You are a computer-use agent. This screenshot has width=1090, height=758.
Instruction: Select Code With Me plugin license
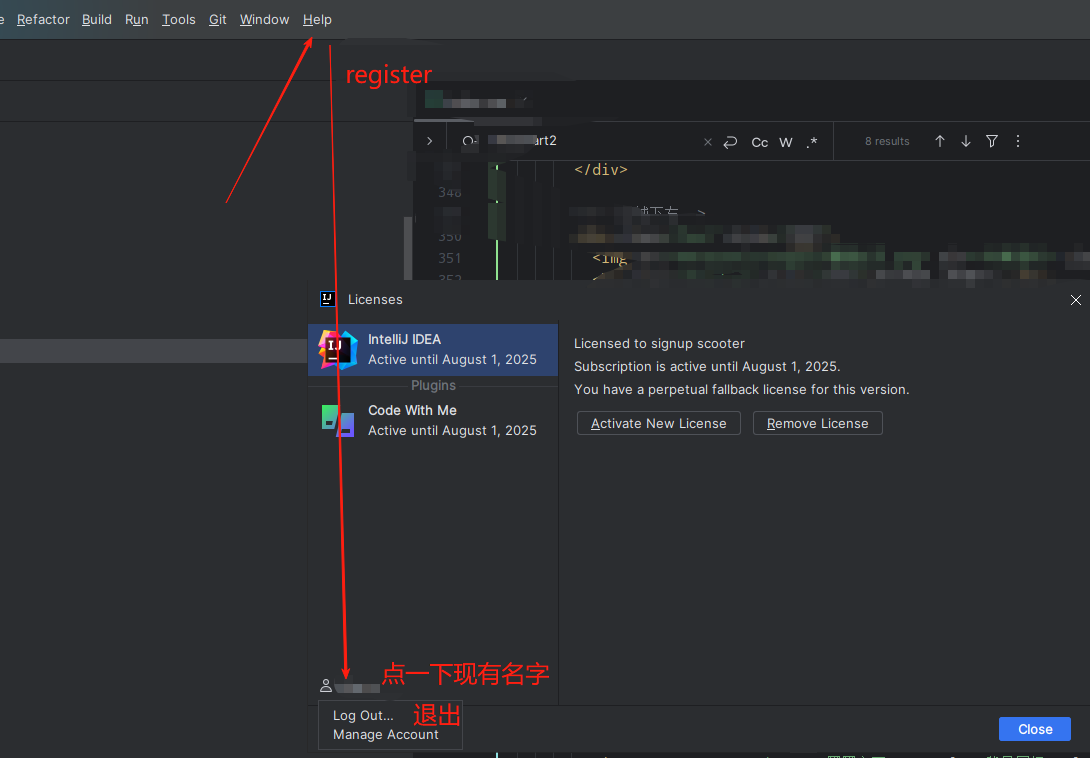click(x=433, y=421)
